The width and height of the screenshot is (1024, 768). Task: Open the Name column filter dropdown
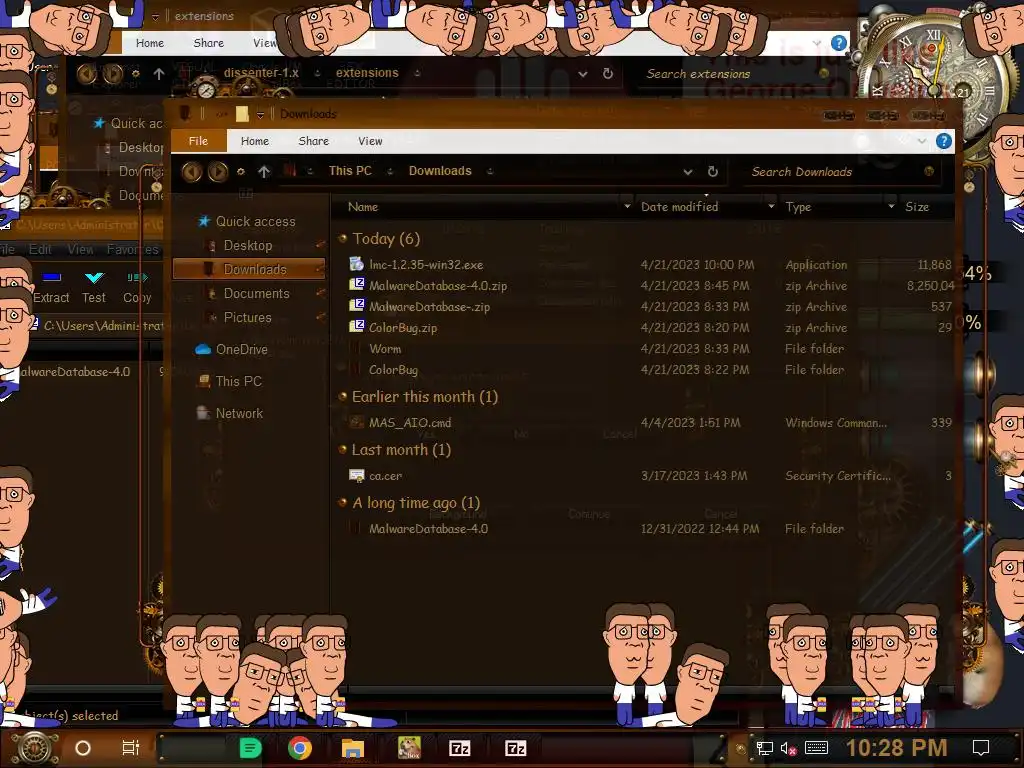click(x=627, y=207)
